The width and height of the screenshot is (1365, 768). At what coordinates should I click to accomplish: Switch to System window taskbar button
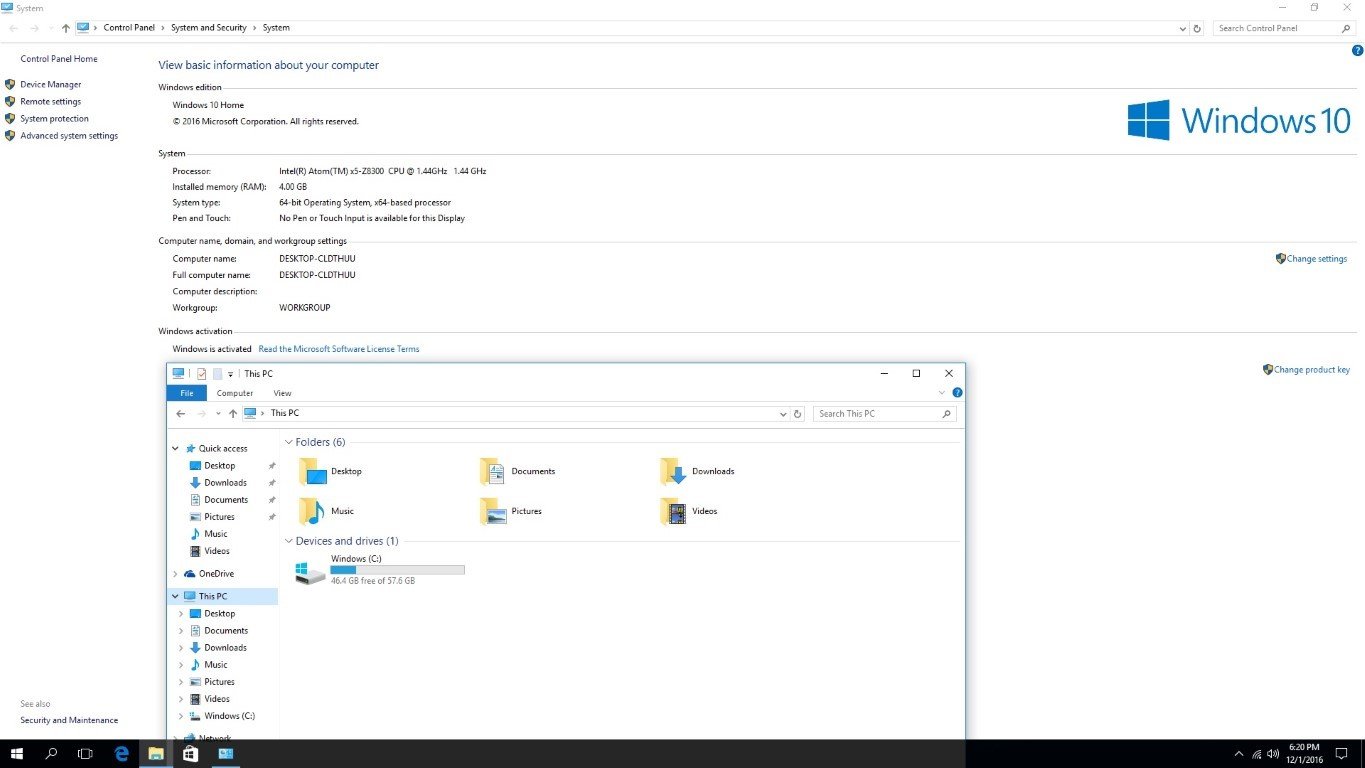coord(226,753)
